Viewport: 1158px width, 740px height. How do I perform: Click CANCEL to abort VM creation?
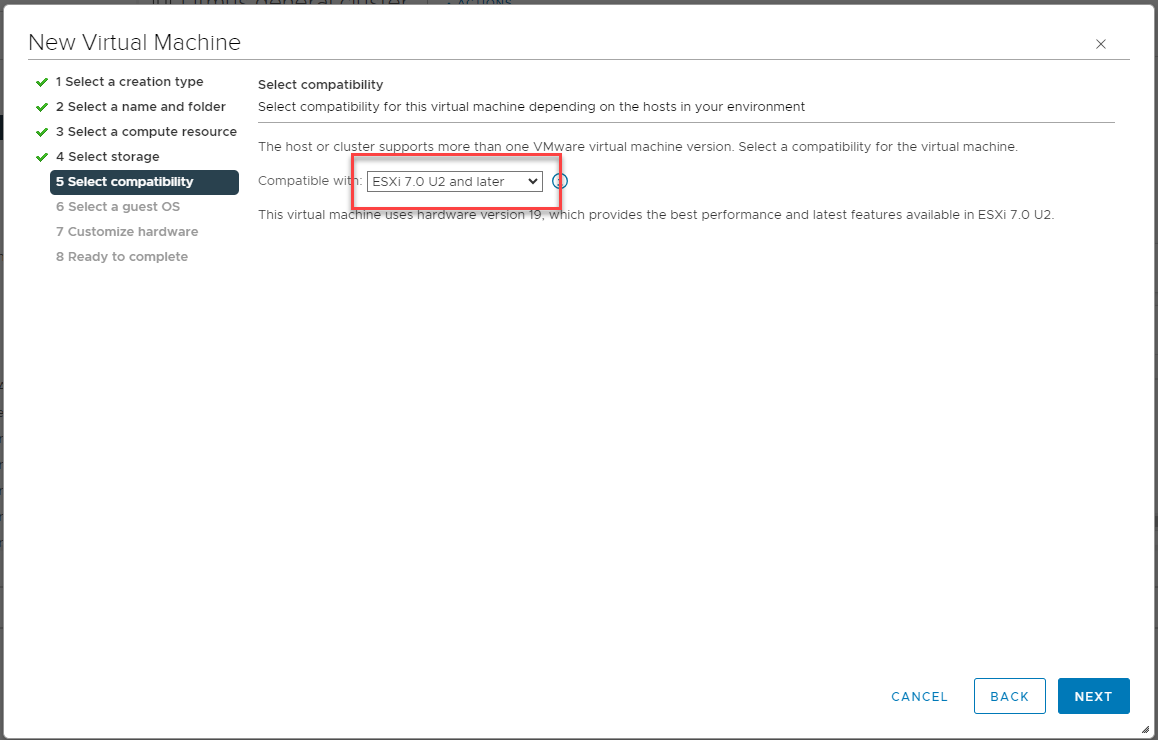(x=918, y=696)
